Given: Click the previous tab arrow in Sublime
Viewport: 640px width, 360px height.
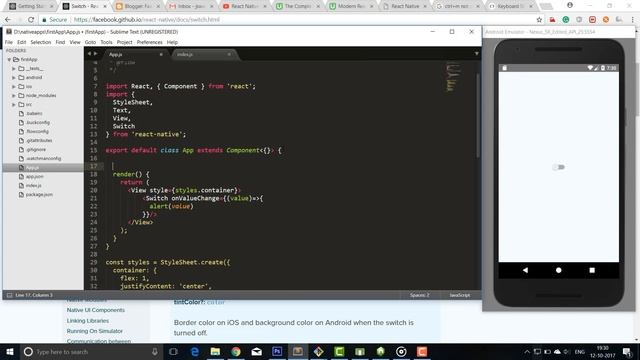Looking at the screenshot, I should tap(89, 54).
